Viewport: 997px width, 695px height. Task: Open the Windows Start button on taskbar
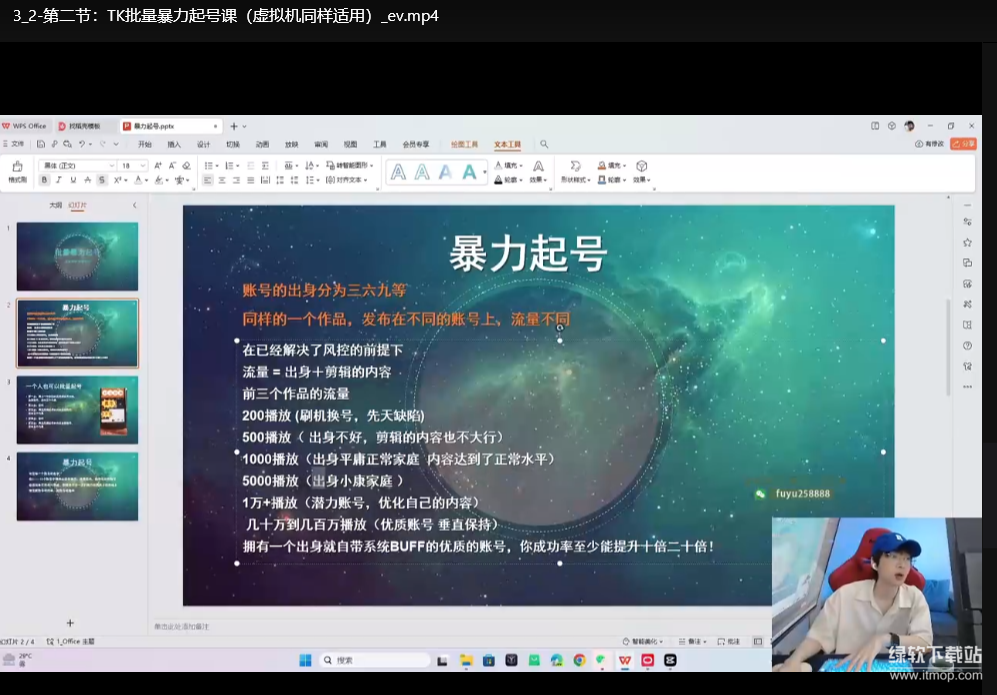pyautogui.click(x=305, y=660)
